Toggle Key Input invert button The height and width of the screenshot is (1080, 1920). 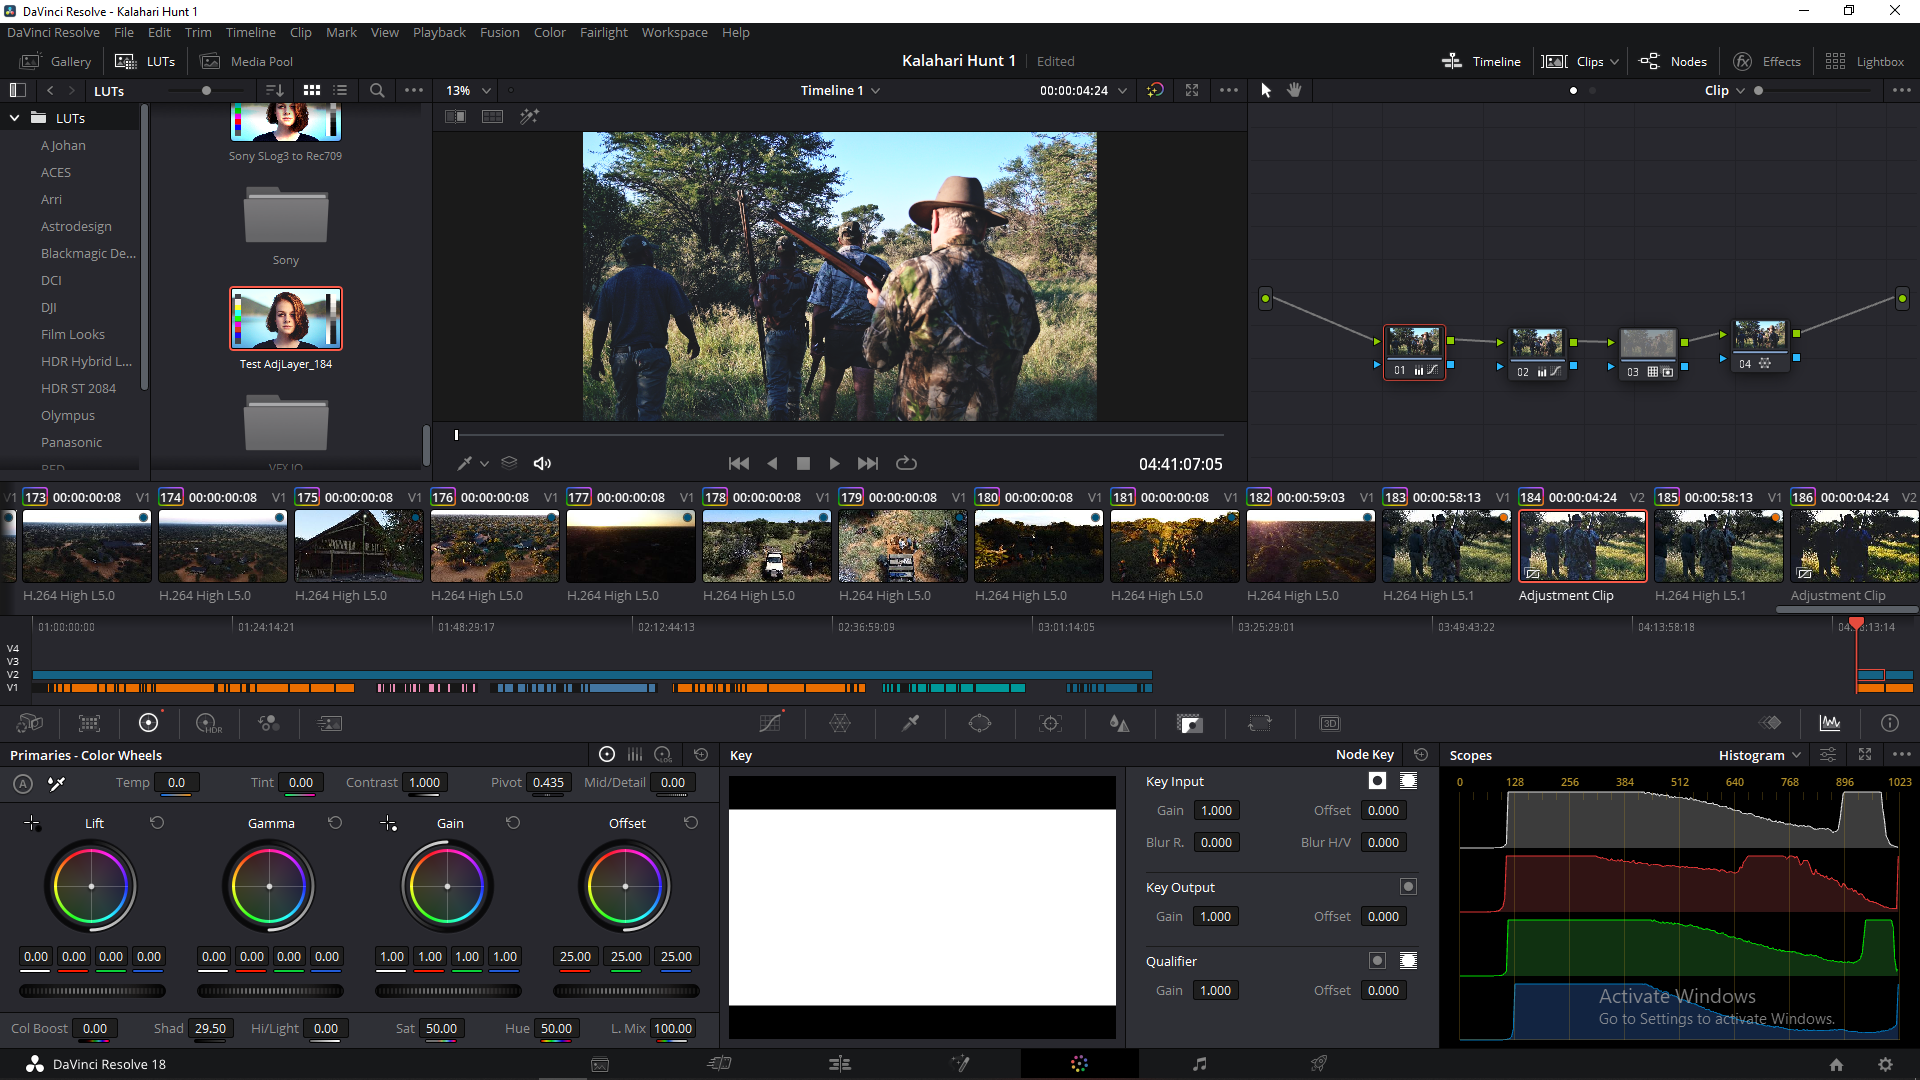coord(1377,781)
